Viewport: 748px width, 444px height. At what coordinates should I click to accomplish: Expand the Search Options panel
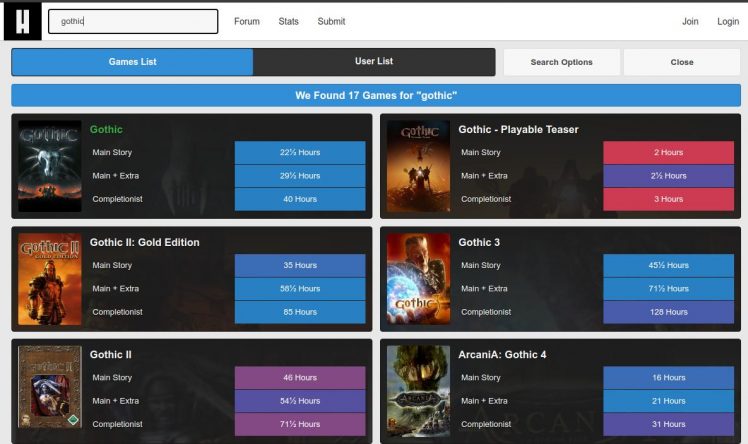pyautogui.click(x=561, y=62)
